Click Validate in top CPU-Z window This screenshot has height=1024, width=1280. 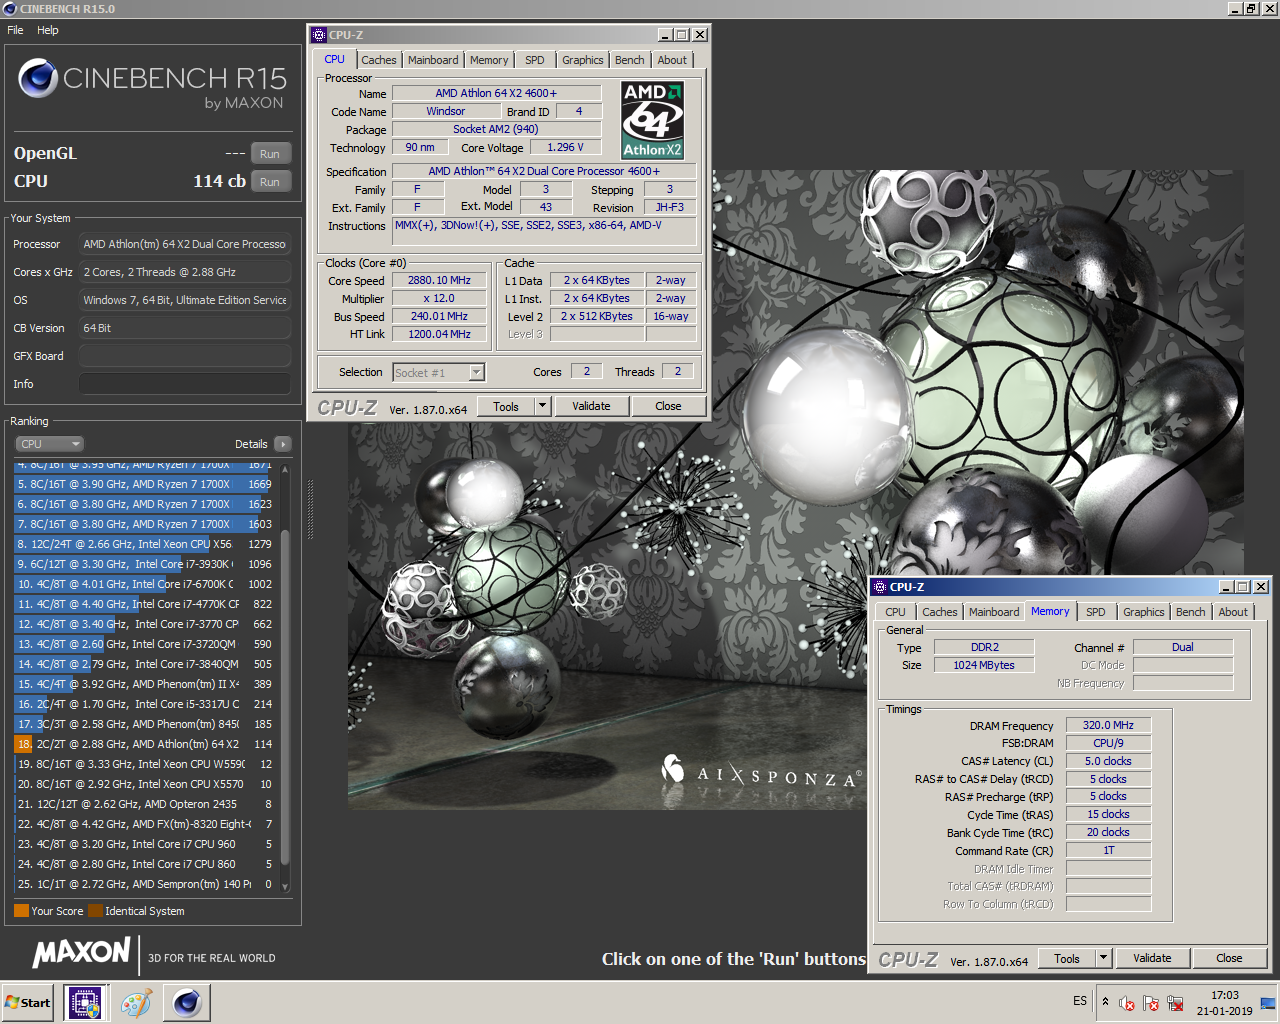[591, 406]
